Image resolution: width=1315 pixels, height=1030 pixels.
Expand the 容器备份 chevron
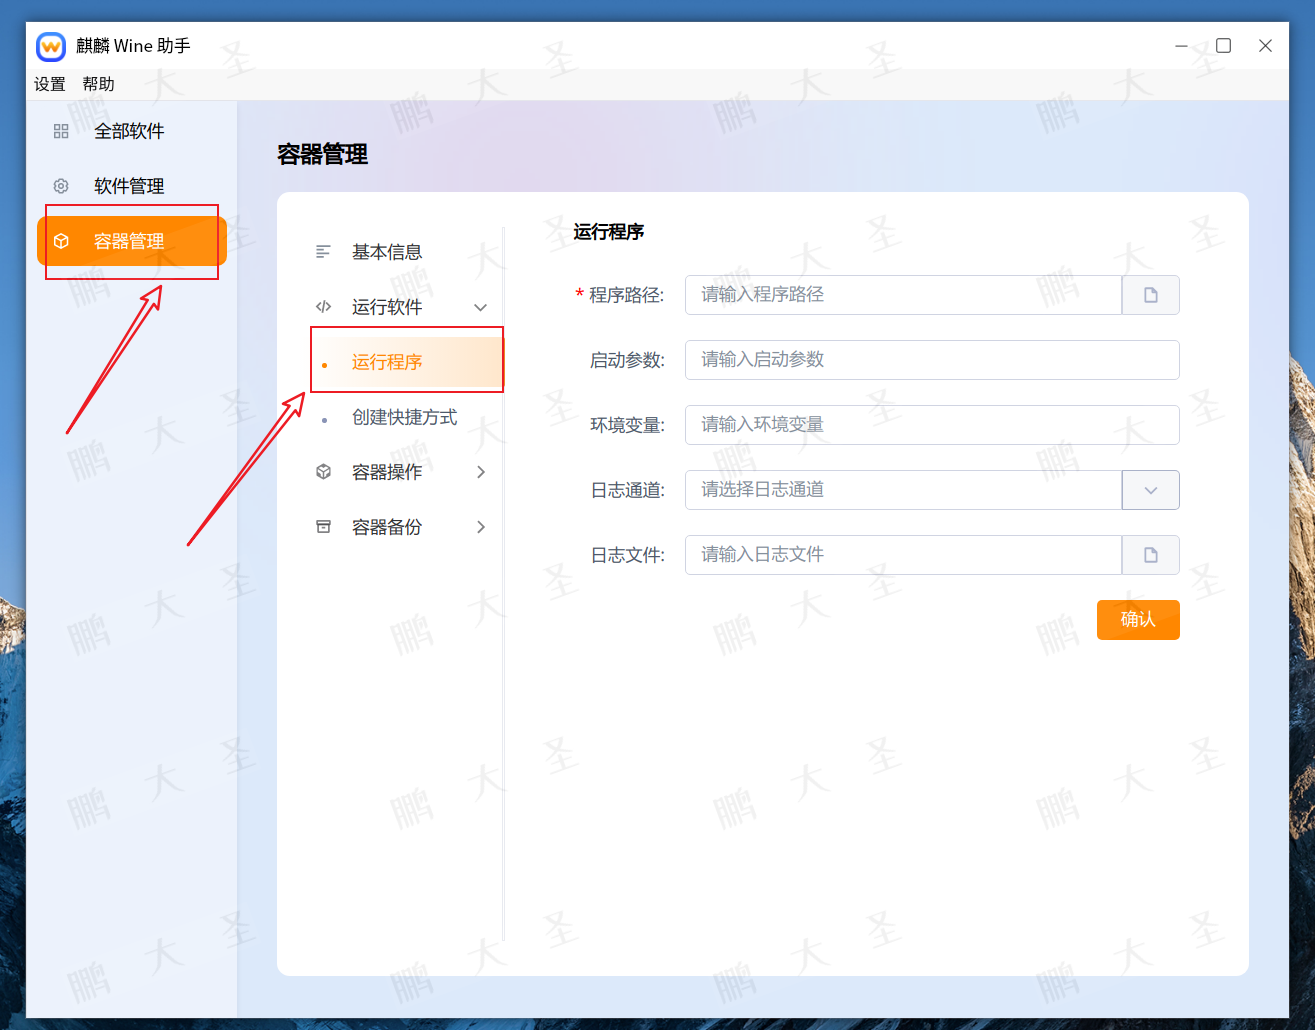481,527
